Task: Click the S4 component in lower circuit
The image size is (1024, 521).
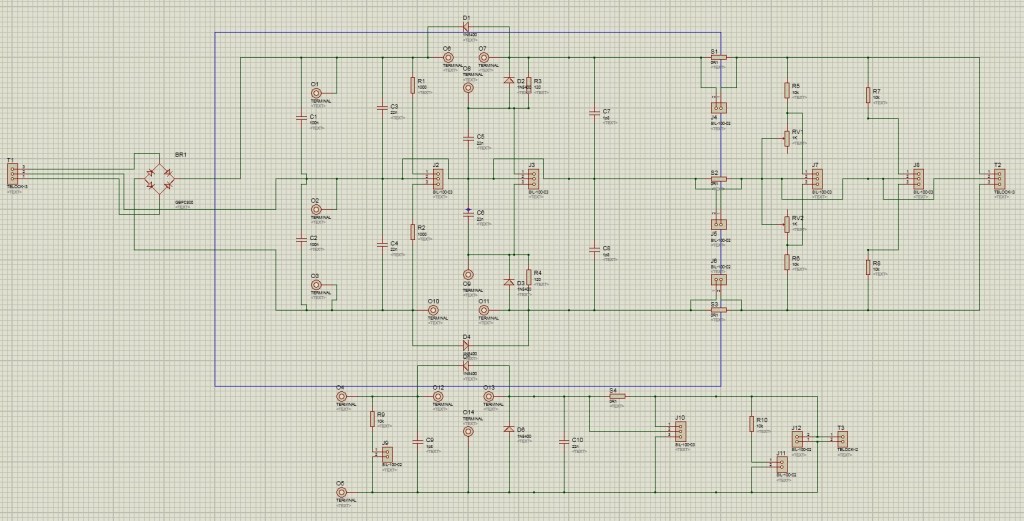Action: tap(616, 397)
